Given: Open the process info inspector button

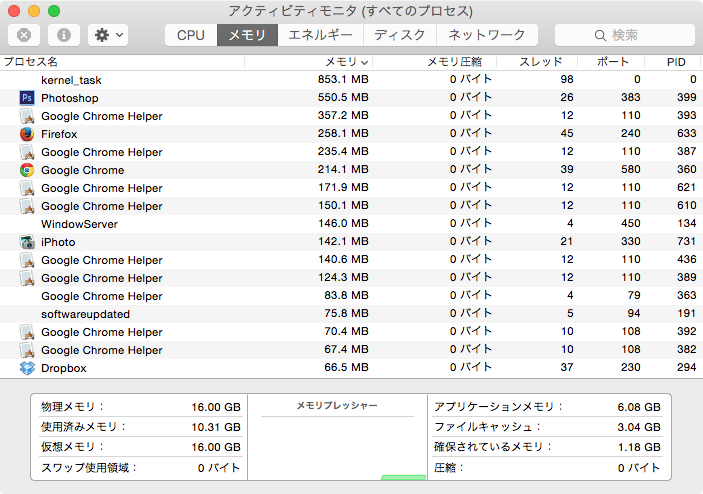Looking at the screenshot, I should [x=64, y=35].
